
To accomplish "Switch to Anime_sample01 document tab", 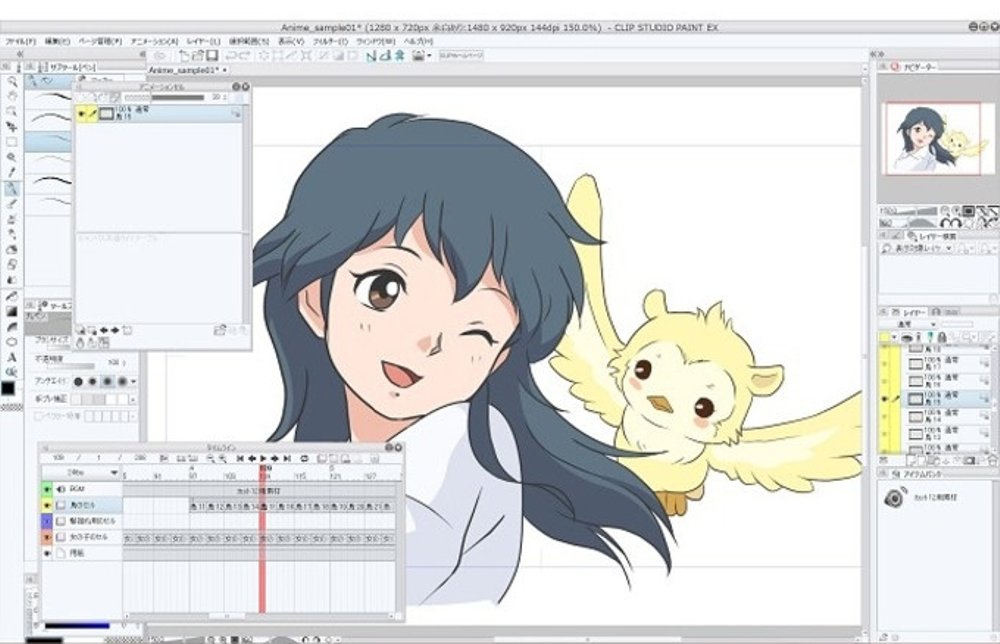I will tap(188, 70).
